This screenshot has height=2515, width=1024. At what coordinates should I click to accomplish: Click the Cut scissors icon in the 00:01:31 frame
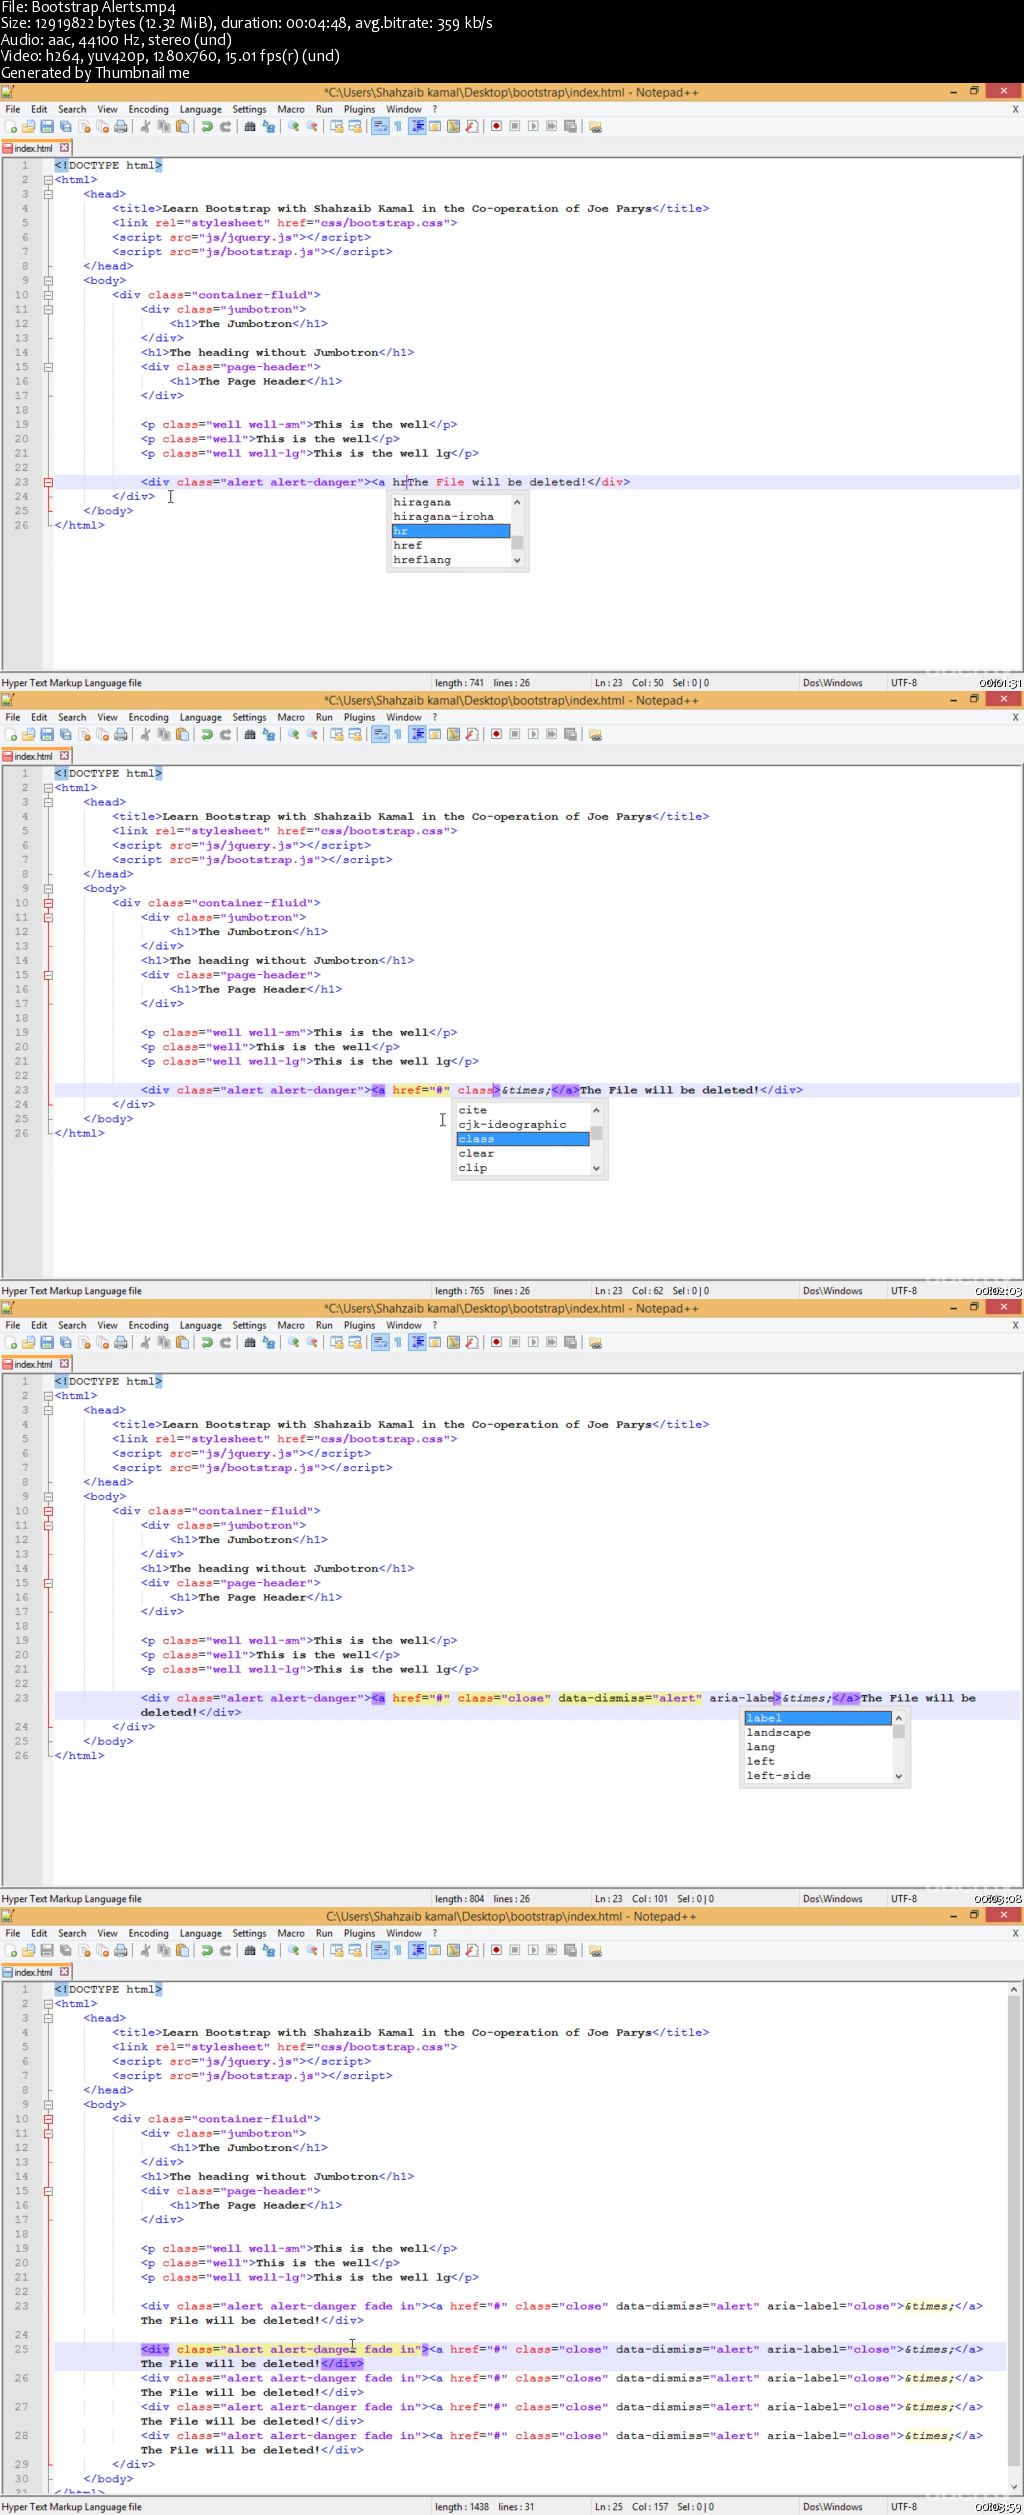(x=145, y=126)
